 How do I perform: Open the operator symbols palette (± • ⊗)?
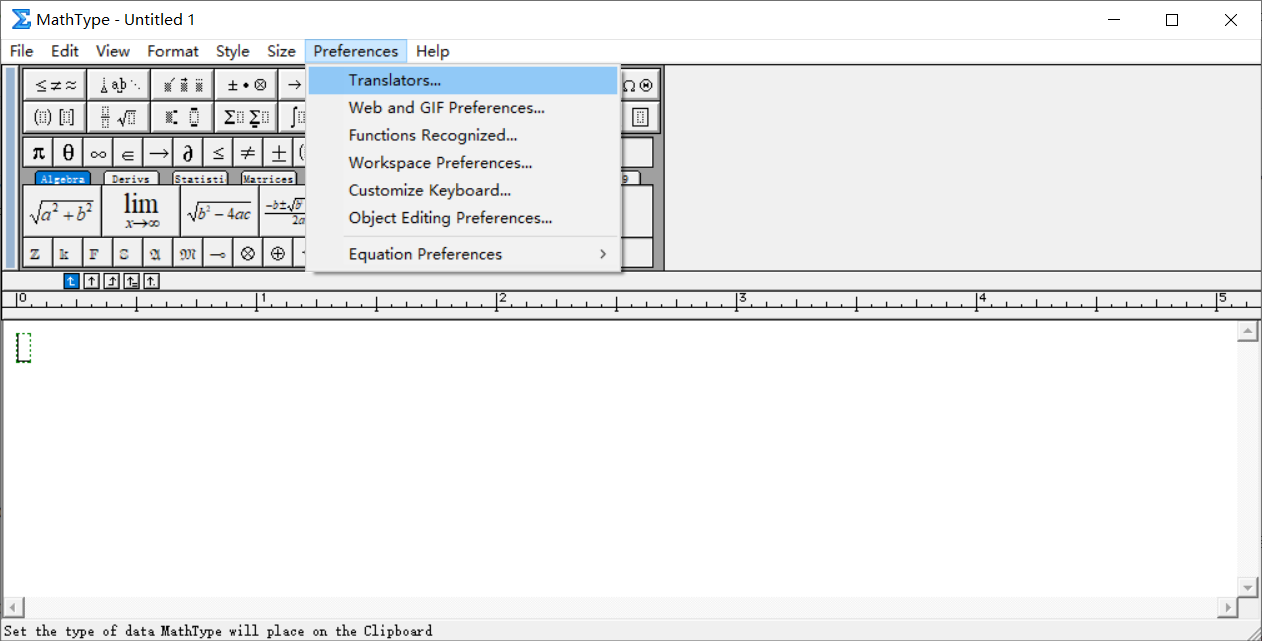[x=245, y=85]
